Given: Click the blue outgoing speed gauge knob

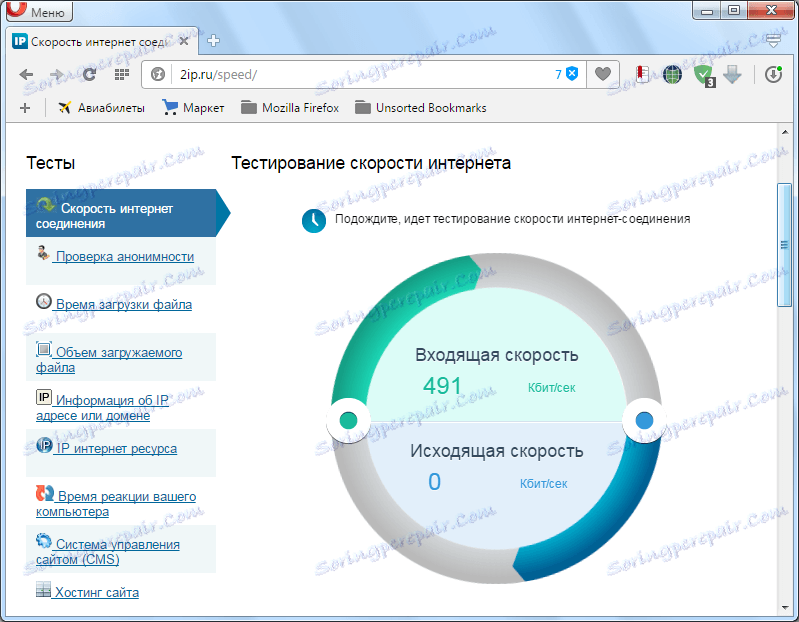Looking at the screenshot, I should pos(645,420).
